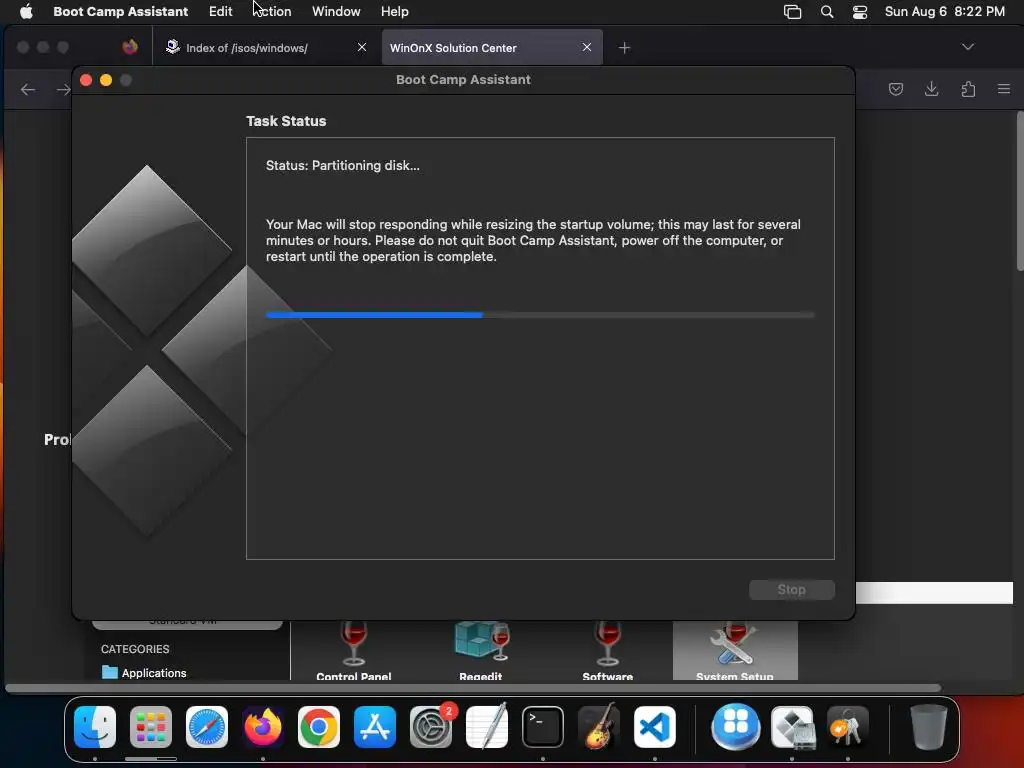Image resolution: width=1024 pixels, height=768 pixels.
Task: Close the WinOnX Solution Center tab
Action: pyautogui.click(x=586, y=47)
